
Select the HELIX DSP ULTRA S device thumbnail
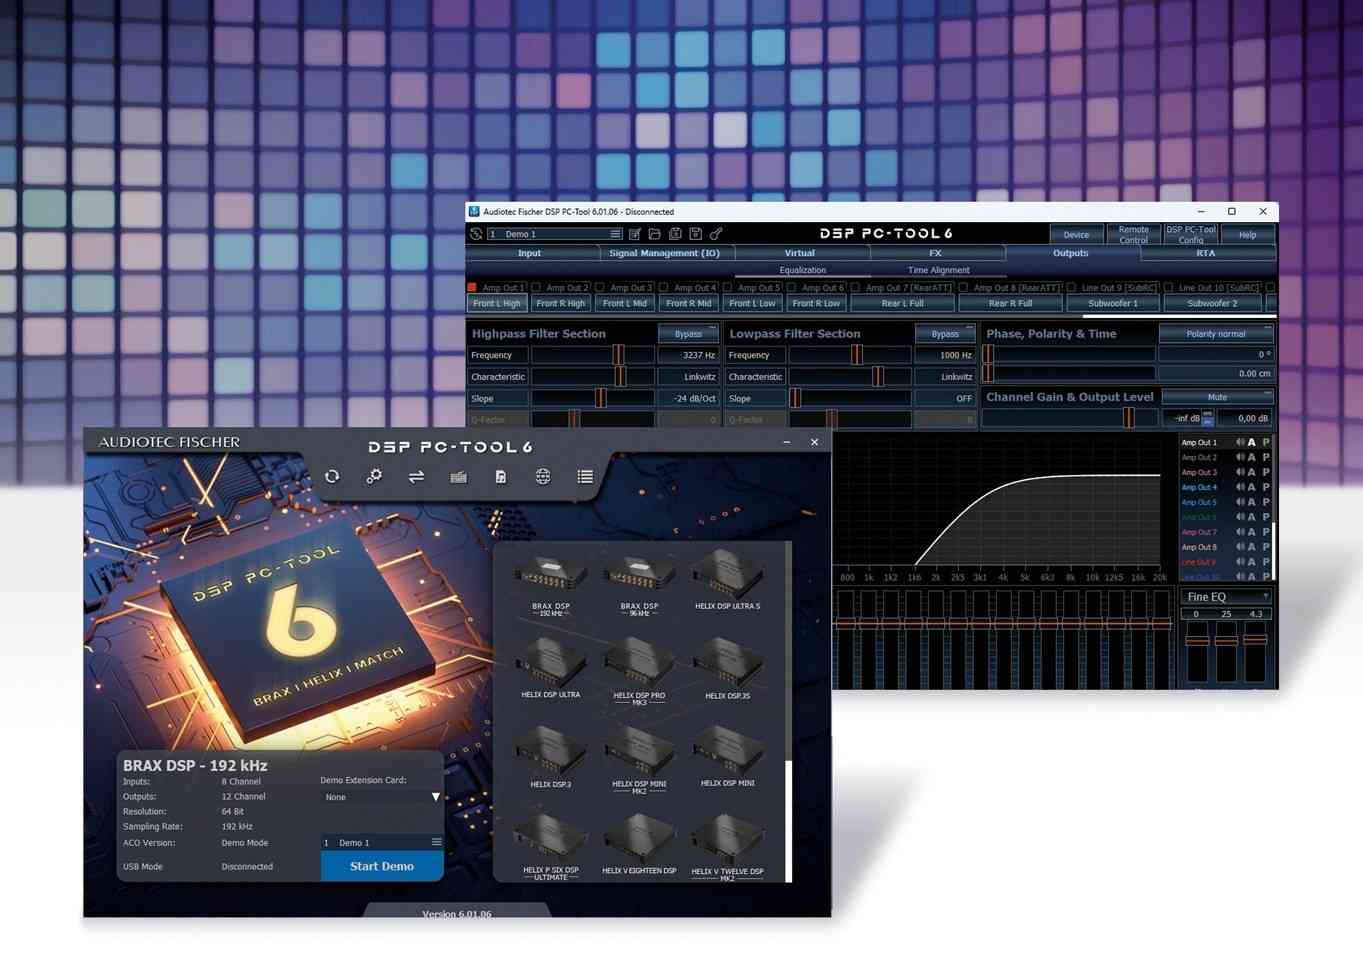(727, 580)
